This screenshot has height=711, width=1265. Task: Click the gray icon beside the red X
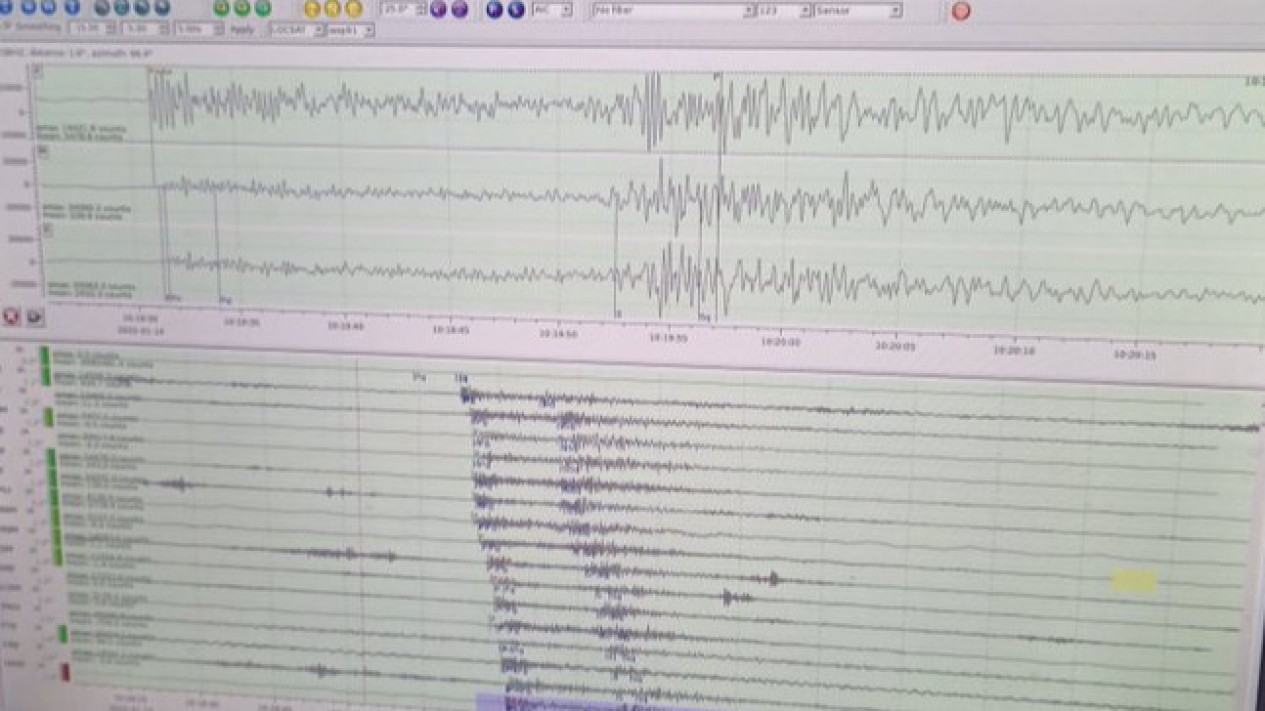(35, 317)
